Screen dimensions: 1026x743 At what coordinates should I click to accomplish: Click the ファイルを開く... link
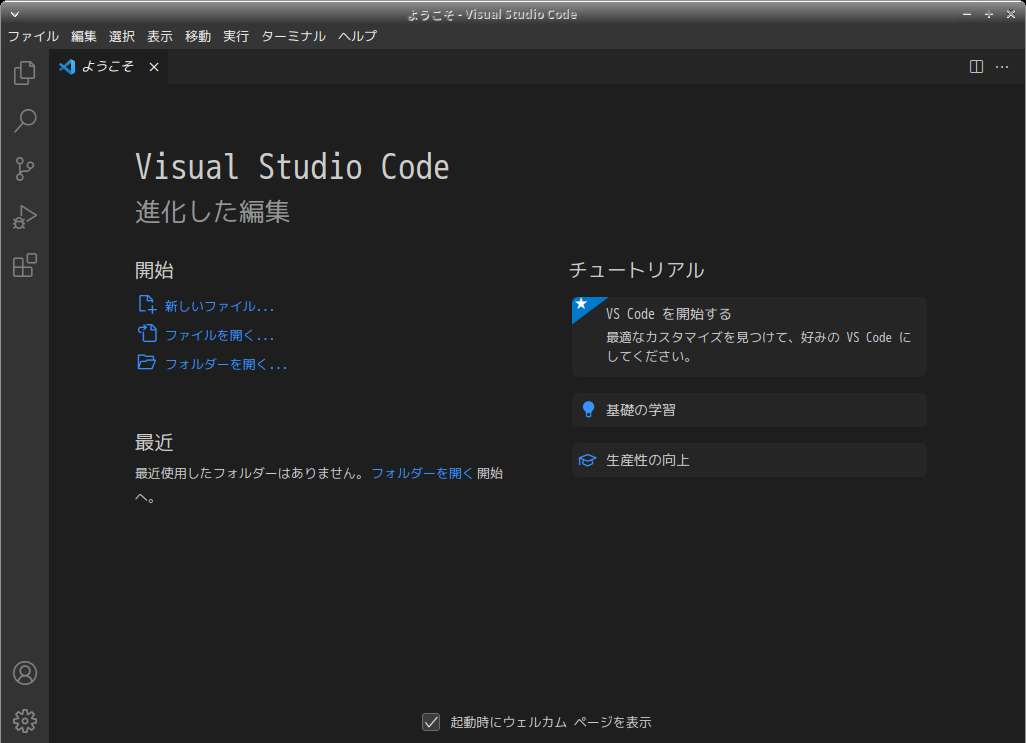pyautogui.click(x=219, y=336)
